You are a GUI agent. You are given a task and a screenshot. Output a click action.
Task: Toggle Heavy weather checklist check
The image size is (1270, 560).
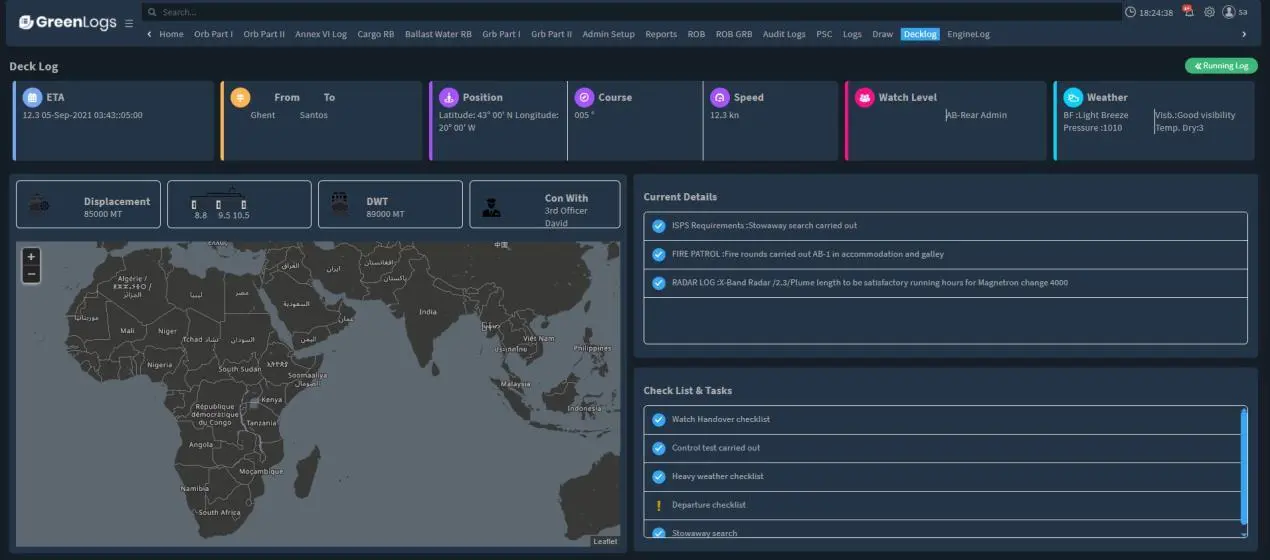click(659, 477)
